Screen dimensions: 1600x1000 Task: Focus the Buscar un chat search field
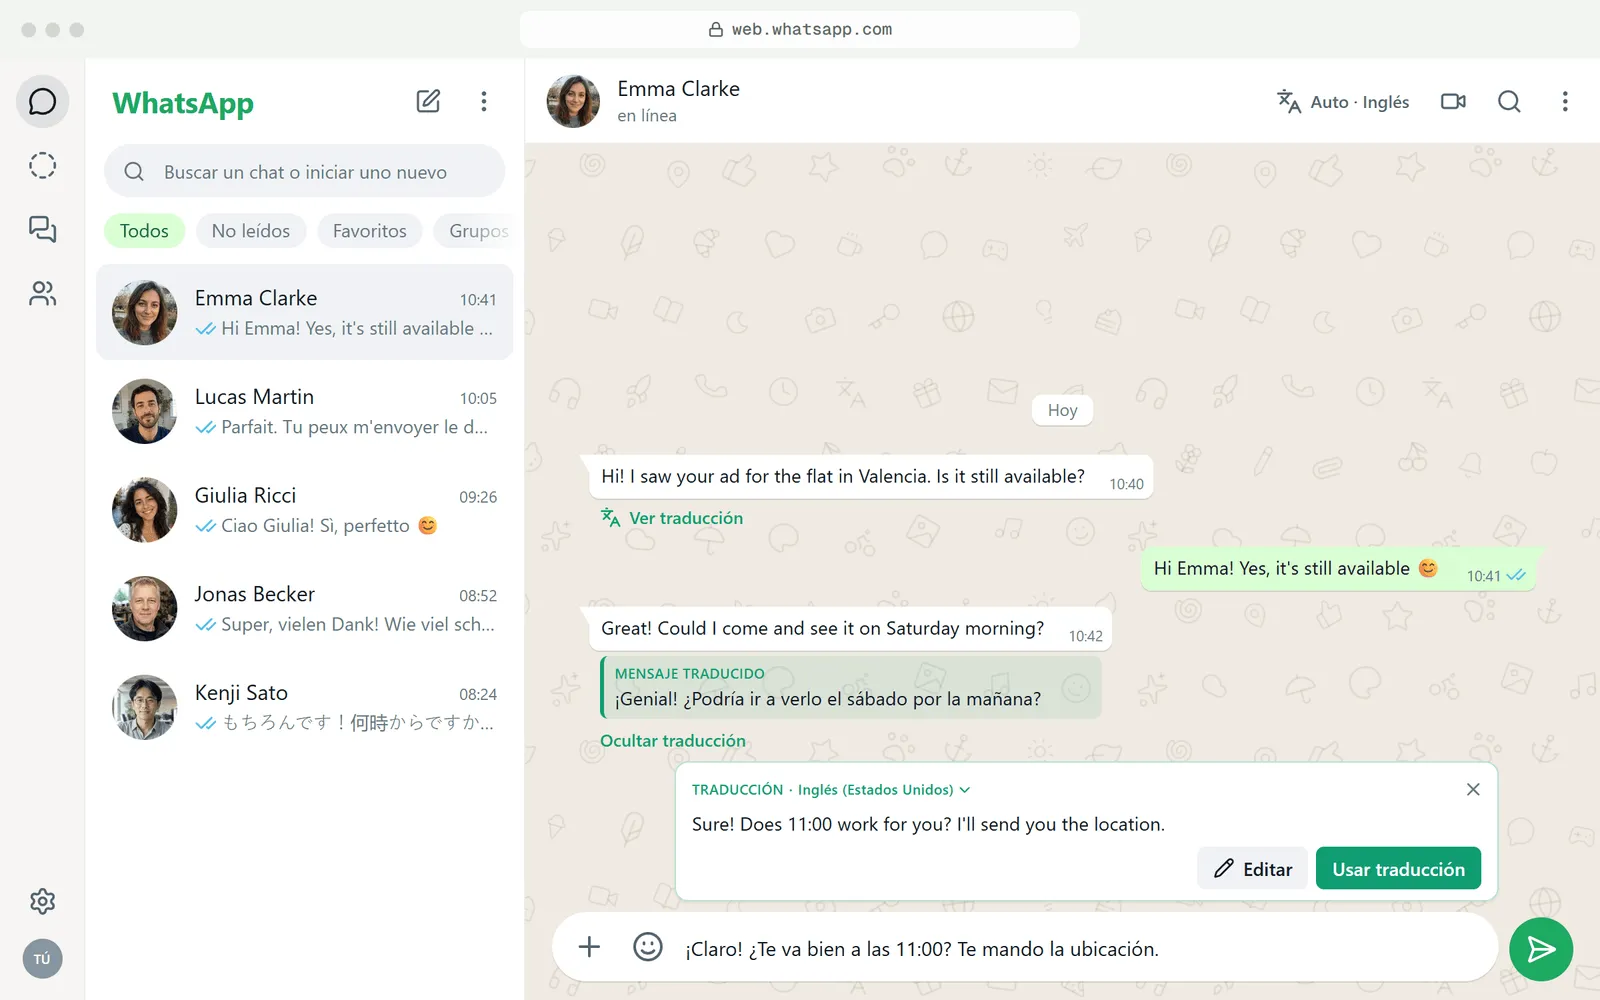[x=305, y=171]
